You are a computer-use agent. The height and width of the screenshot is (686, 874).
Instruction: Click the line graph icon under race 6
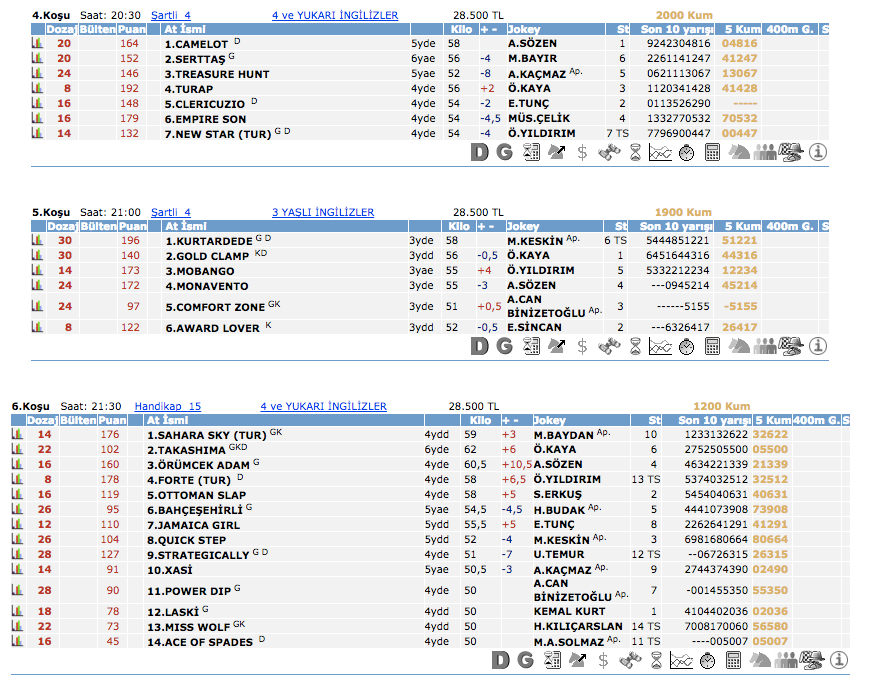[681, 660]
